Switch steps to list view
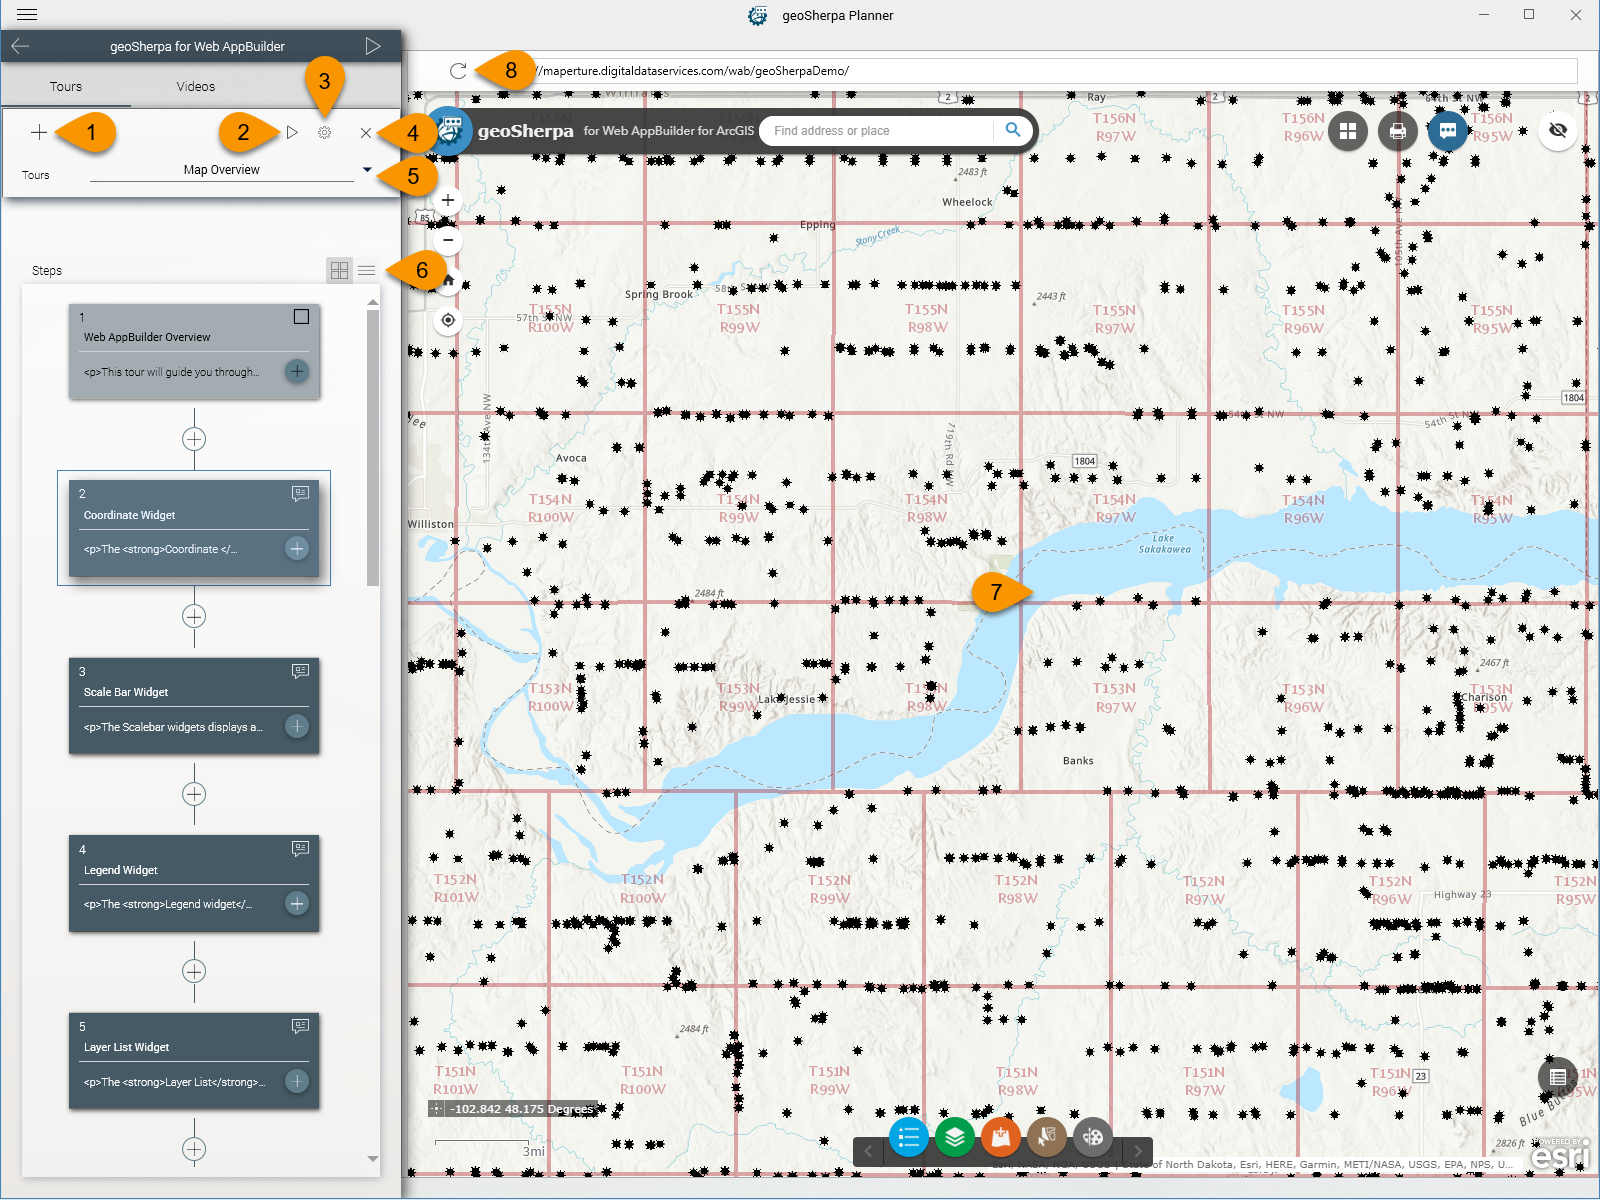This screenshot has height=1200, width=1600. [367, 270]
